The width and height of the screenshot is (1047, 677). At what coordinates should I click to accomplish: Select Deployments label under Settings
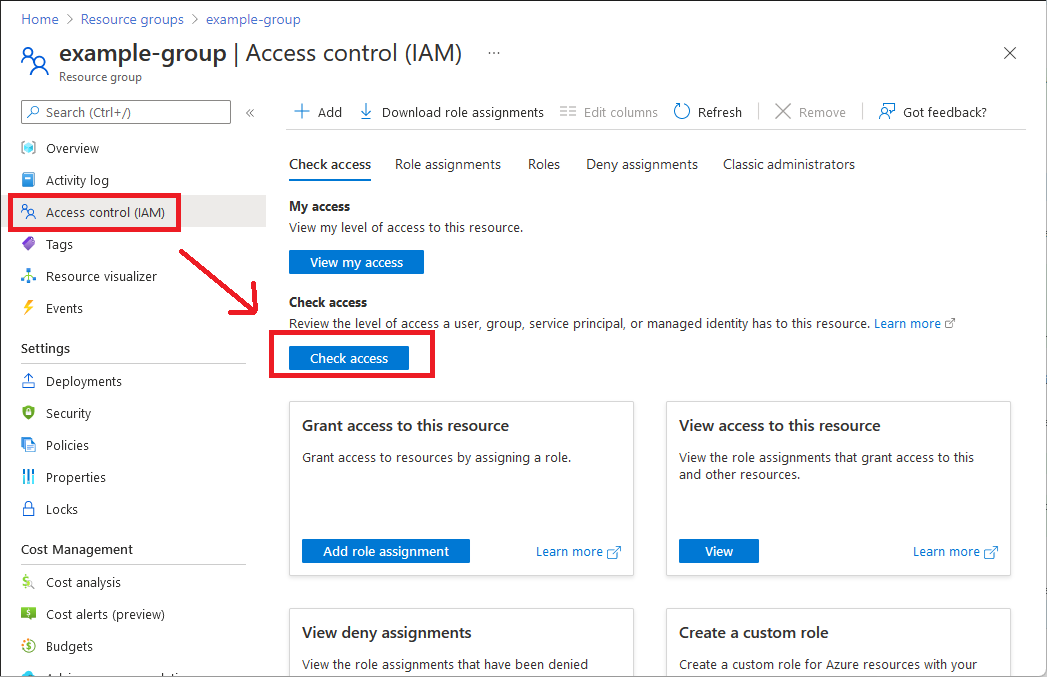tap(83, 381)
